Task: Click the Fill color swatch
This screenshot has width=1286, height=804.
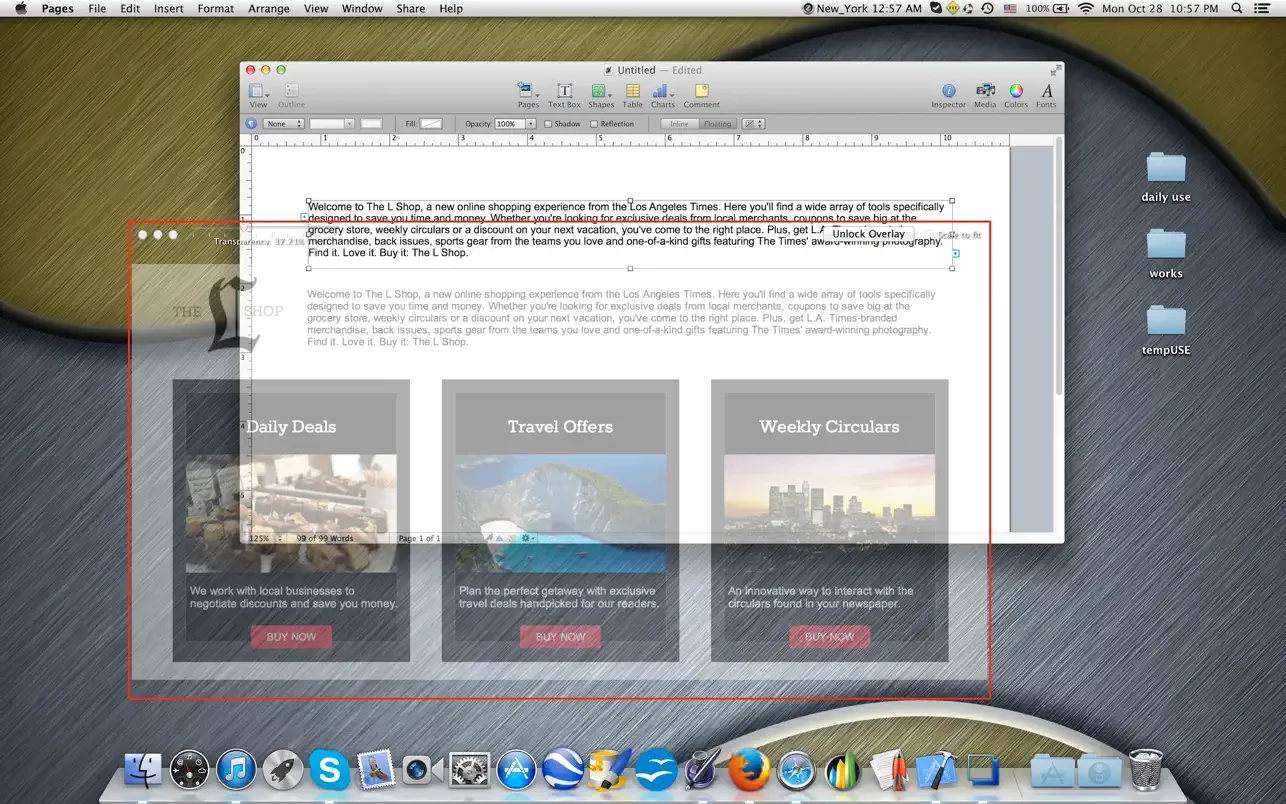Action: click(x=431, y=124)
